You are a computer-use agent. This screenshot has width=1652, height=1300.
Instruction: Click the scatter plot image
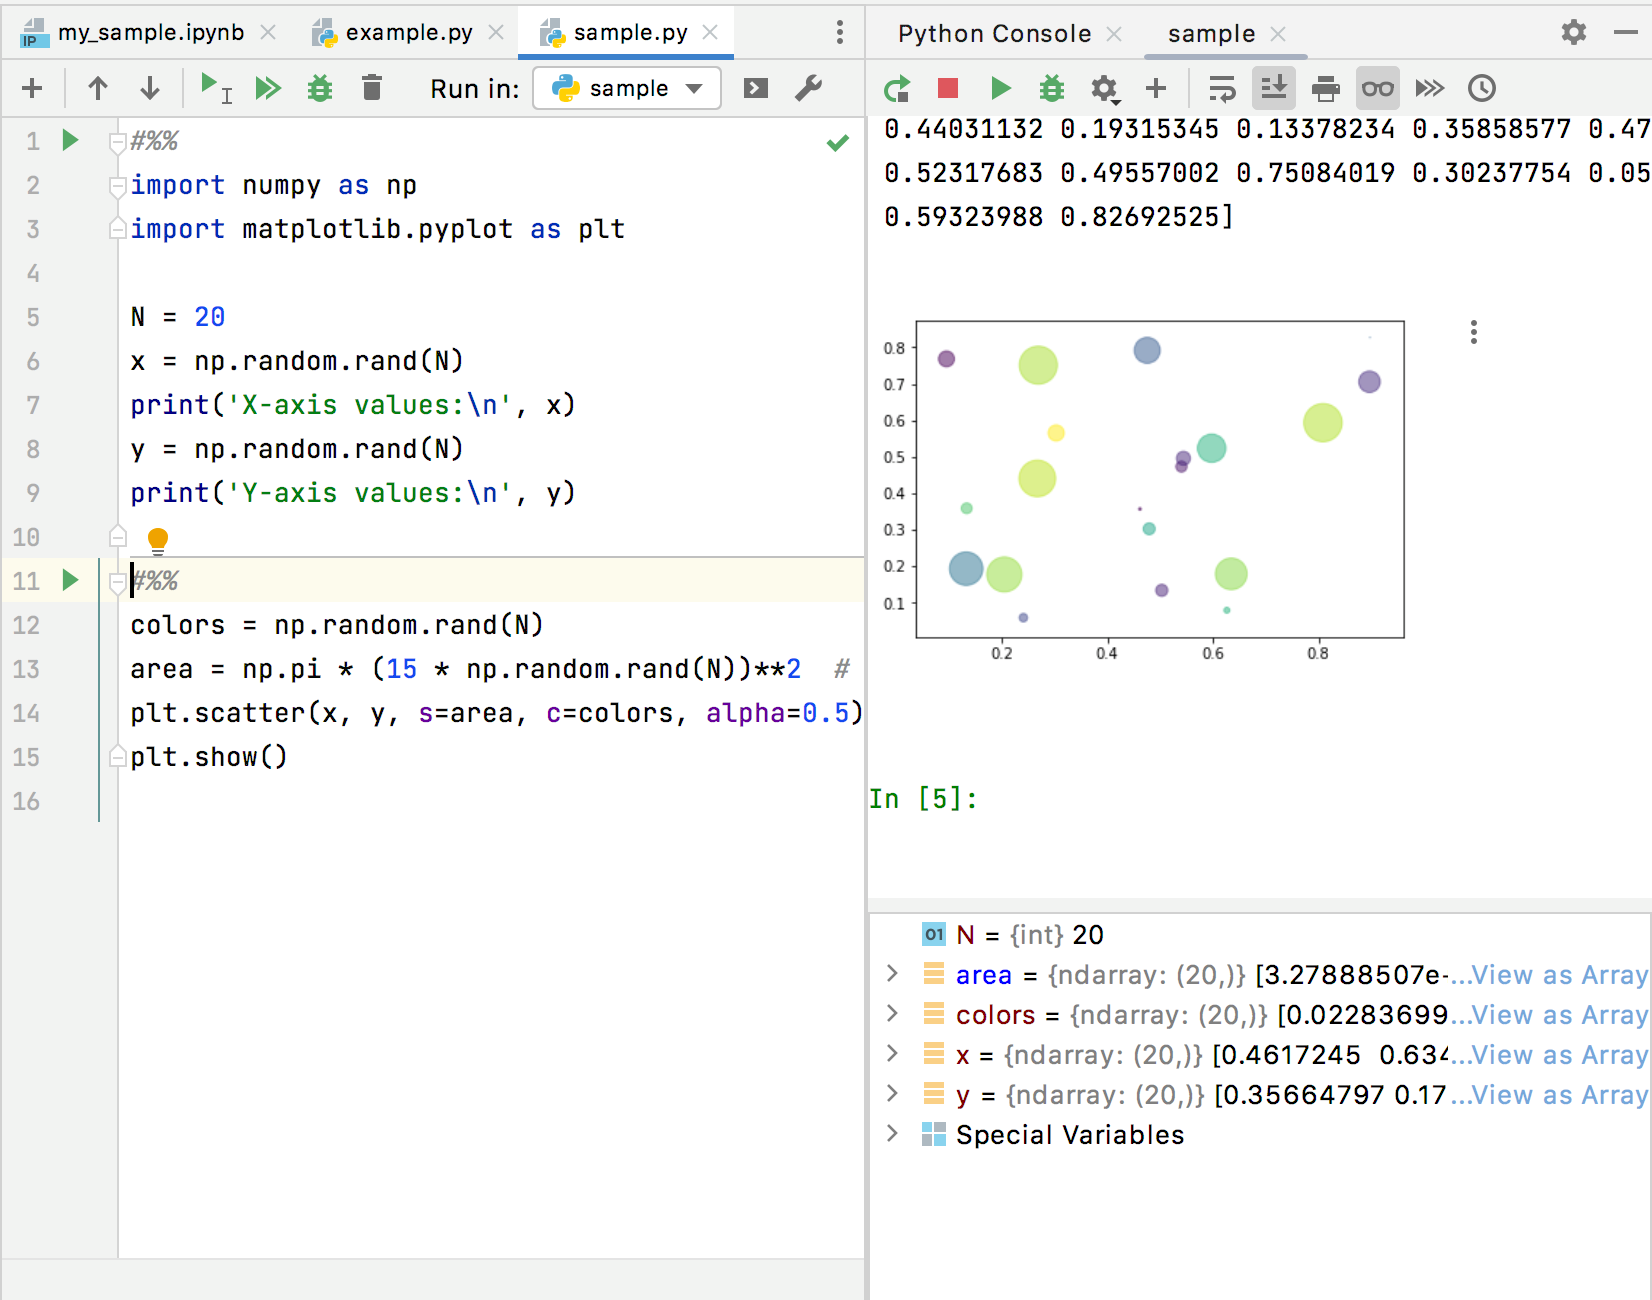(x=1143, y=490)
